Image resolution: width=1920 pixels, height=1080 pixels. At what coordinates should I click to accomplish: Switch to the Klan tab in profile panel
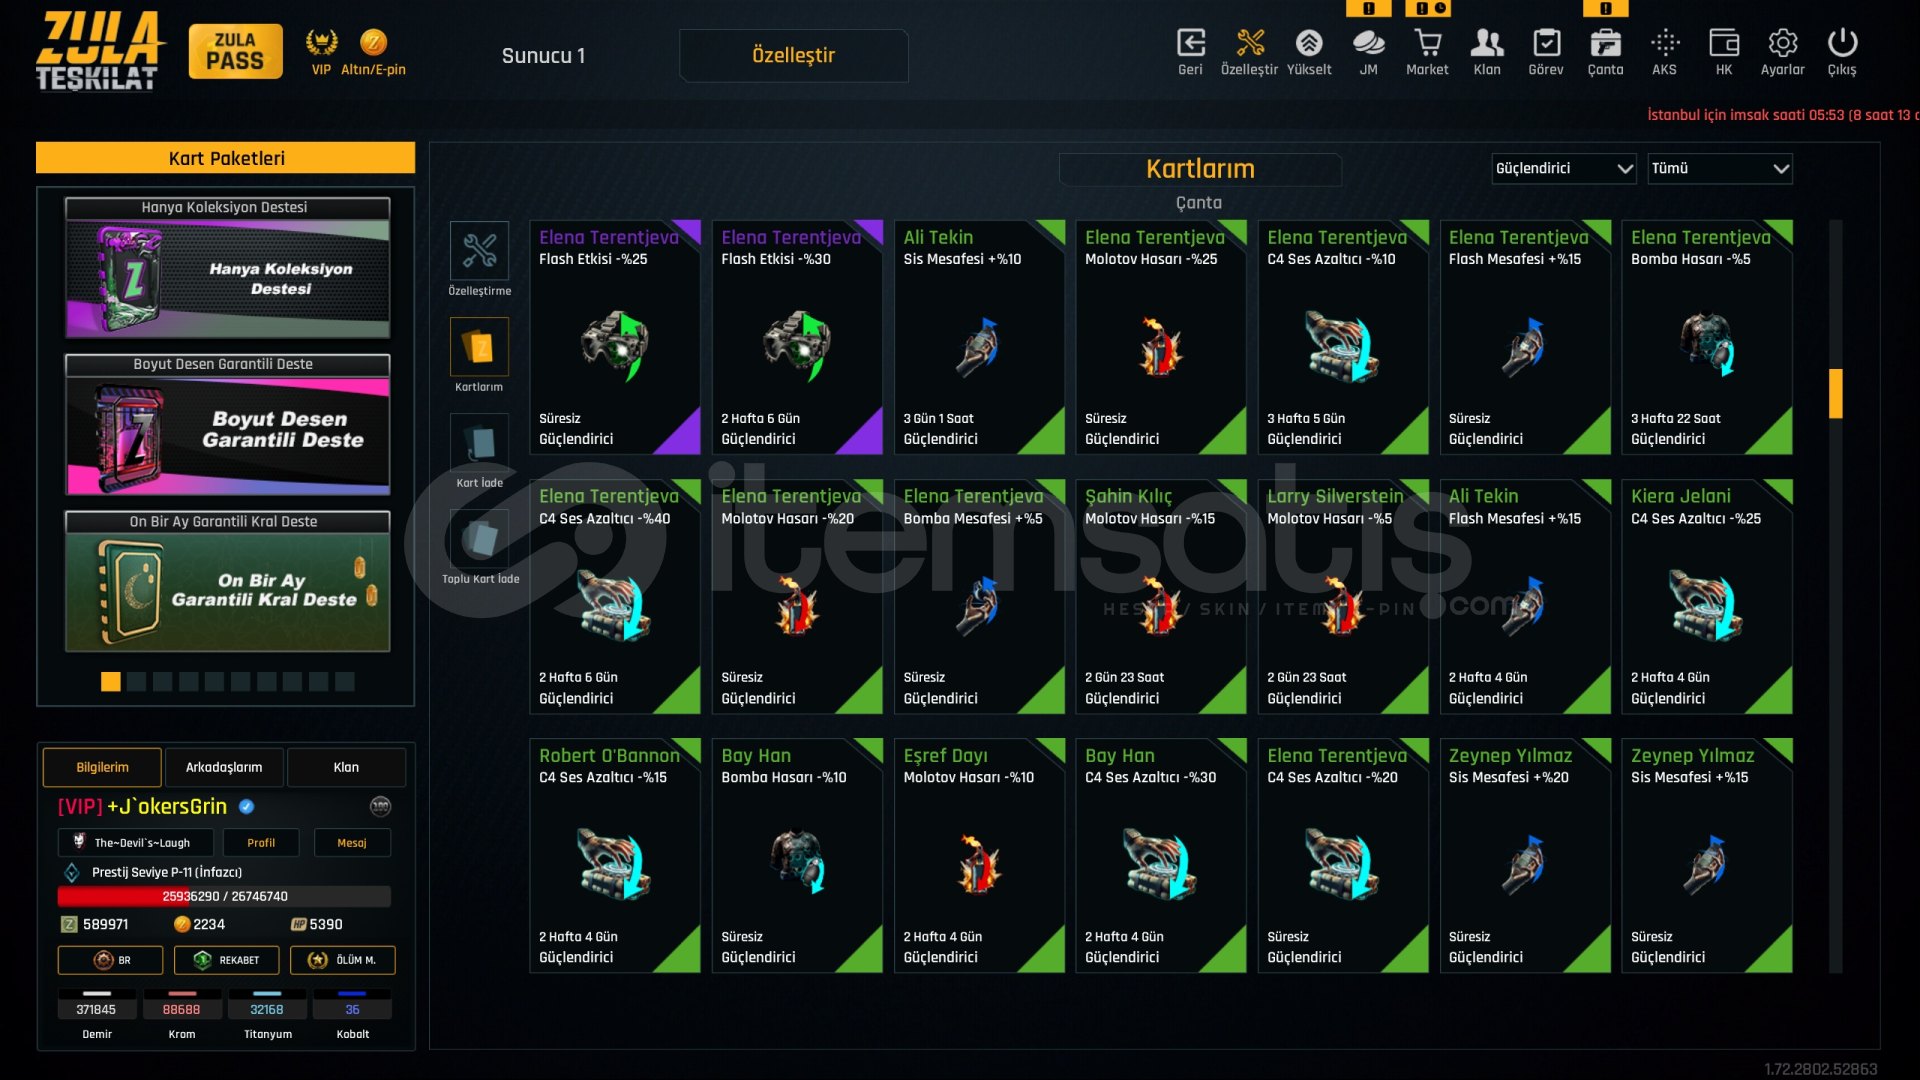point(346,767)
